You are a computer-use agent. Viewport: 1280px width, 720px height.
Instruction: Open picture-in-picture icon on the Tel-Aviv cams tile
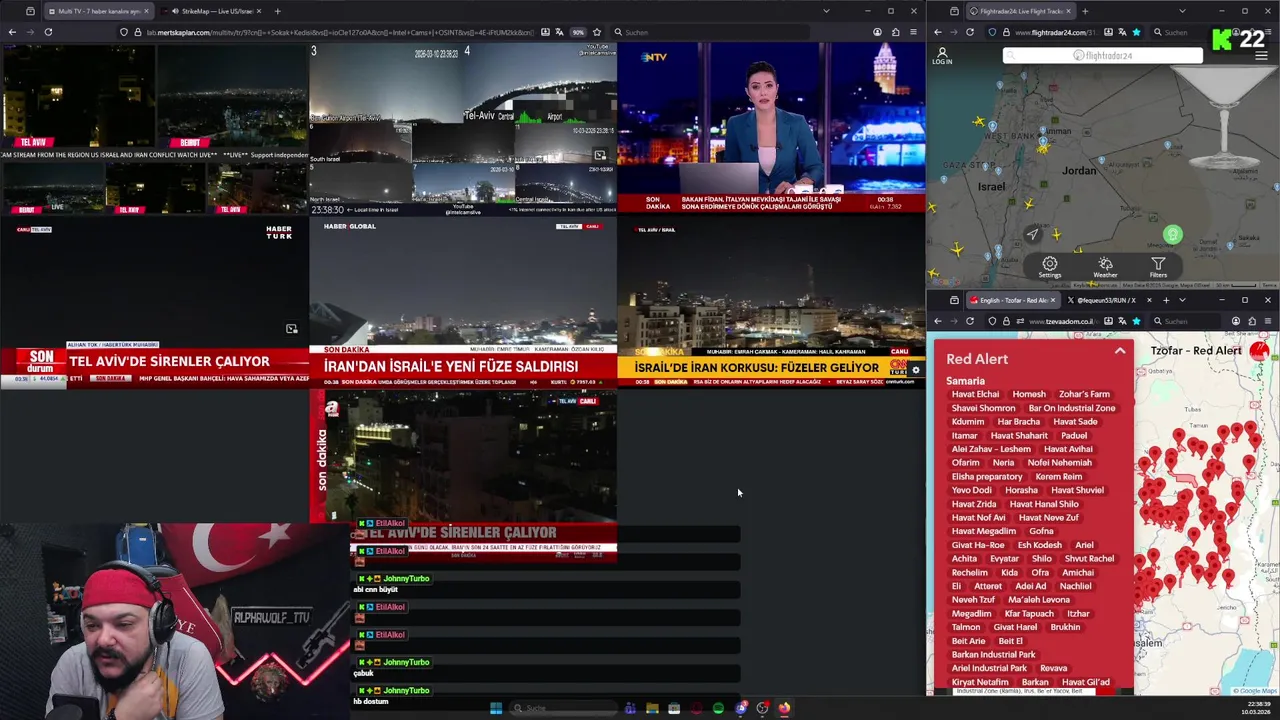tap(600, 155)
